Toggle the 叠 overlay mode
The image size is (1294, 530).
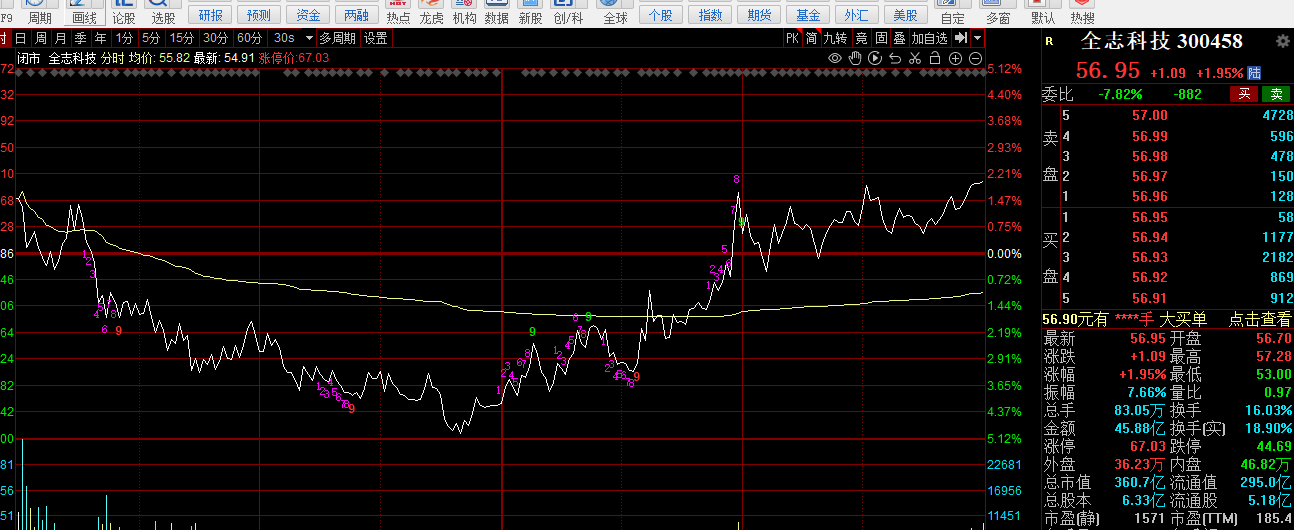[x=900, y=38]
